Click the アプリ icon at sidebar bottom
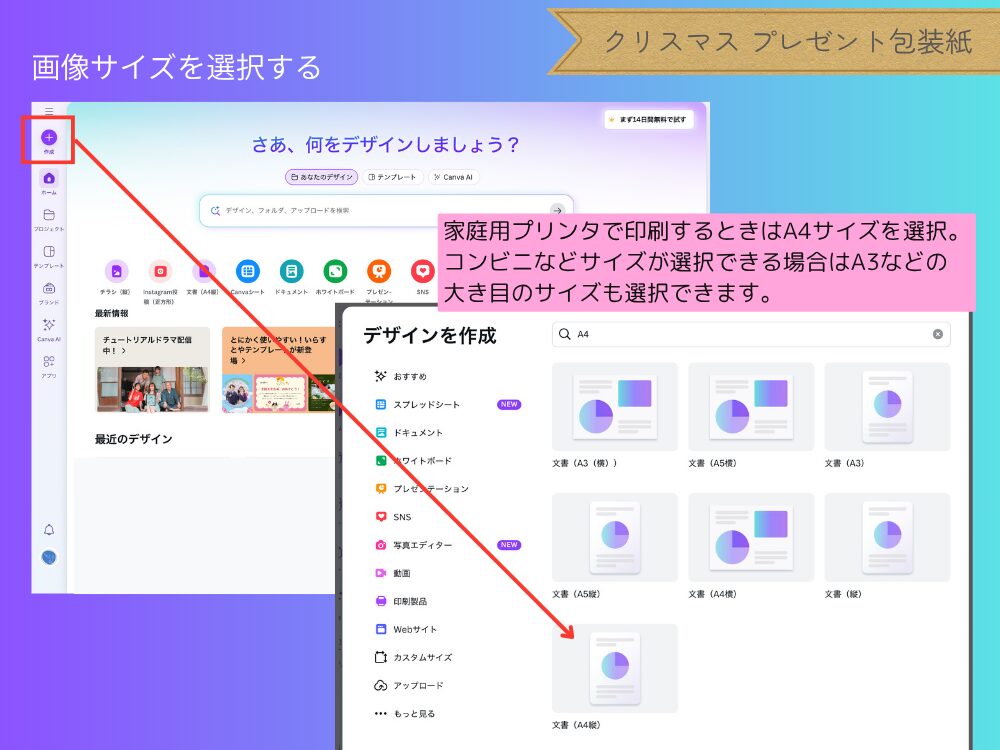1000x750 pixels. (48, 360)
